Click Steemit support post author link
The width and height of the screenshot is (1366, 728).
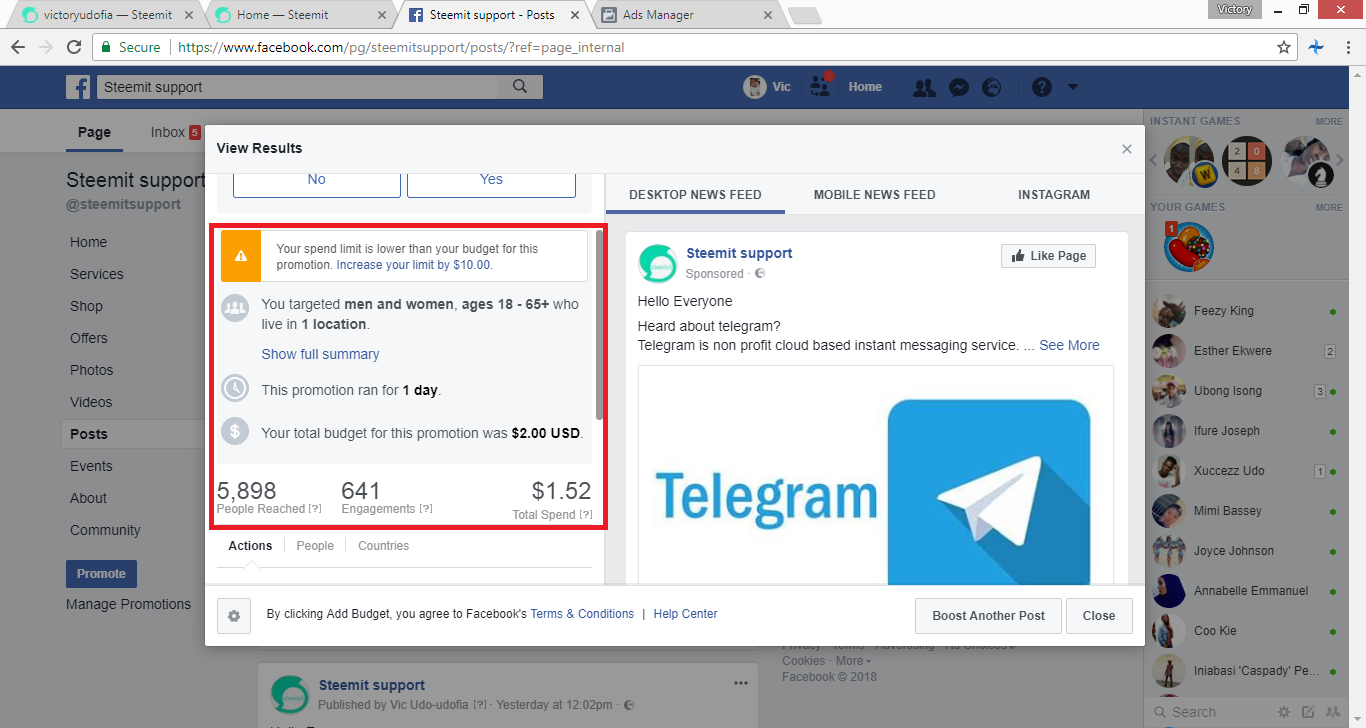click(372, 685)
